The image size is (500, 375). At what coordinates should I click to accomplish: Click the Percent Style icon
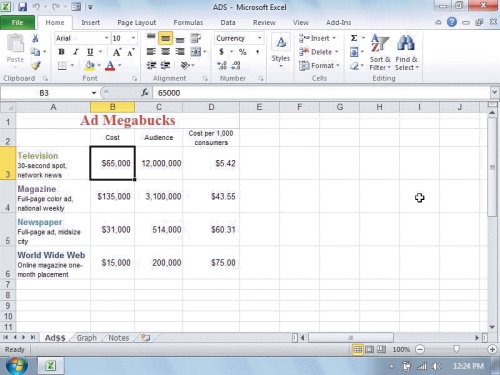pos(242,52)
